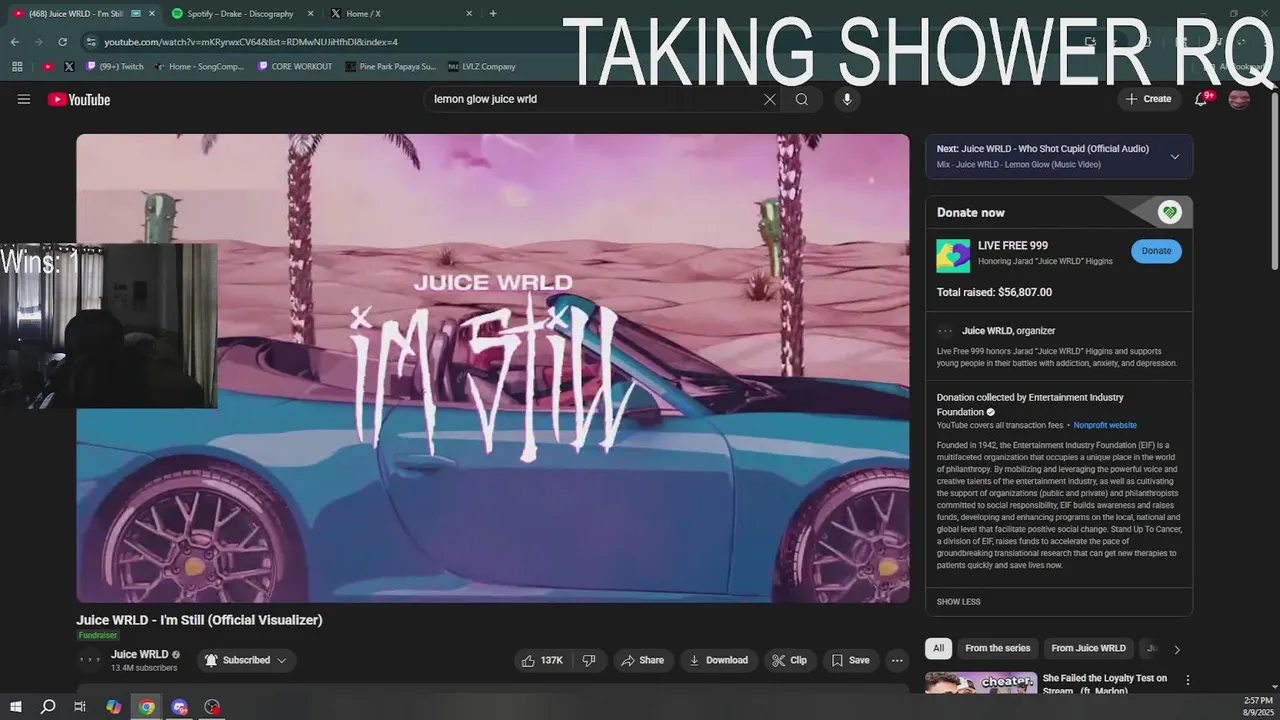Image resolution: width=1280 pixels, height=720 pixels.
Task: Open options for 'She Failed the Loyalty Test' video
Action: pos(1188,680)
